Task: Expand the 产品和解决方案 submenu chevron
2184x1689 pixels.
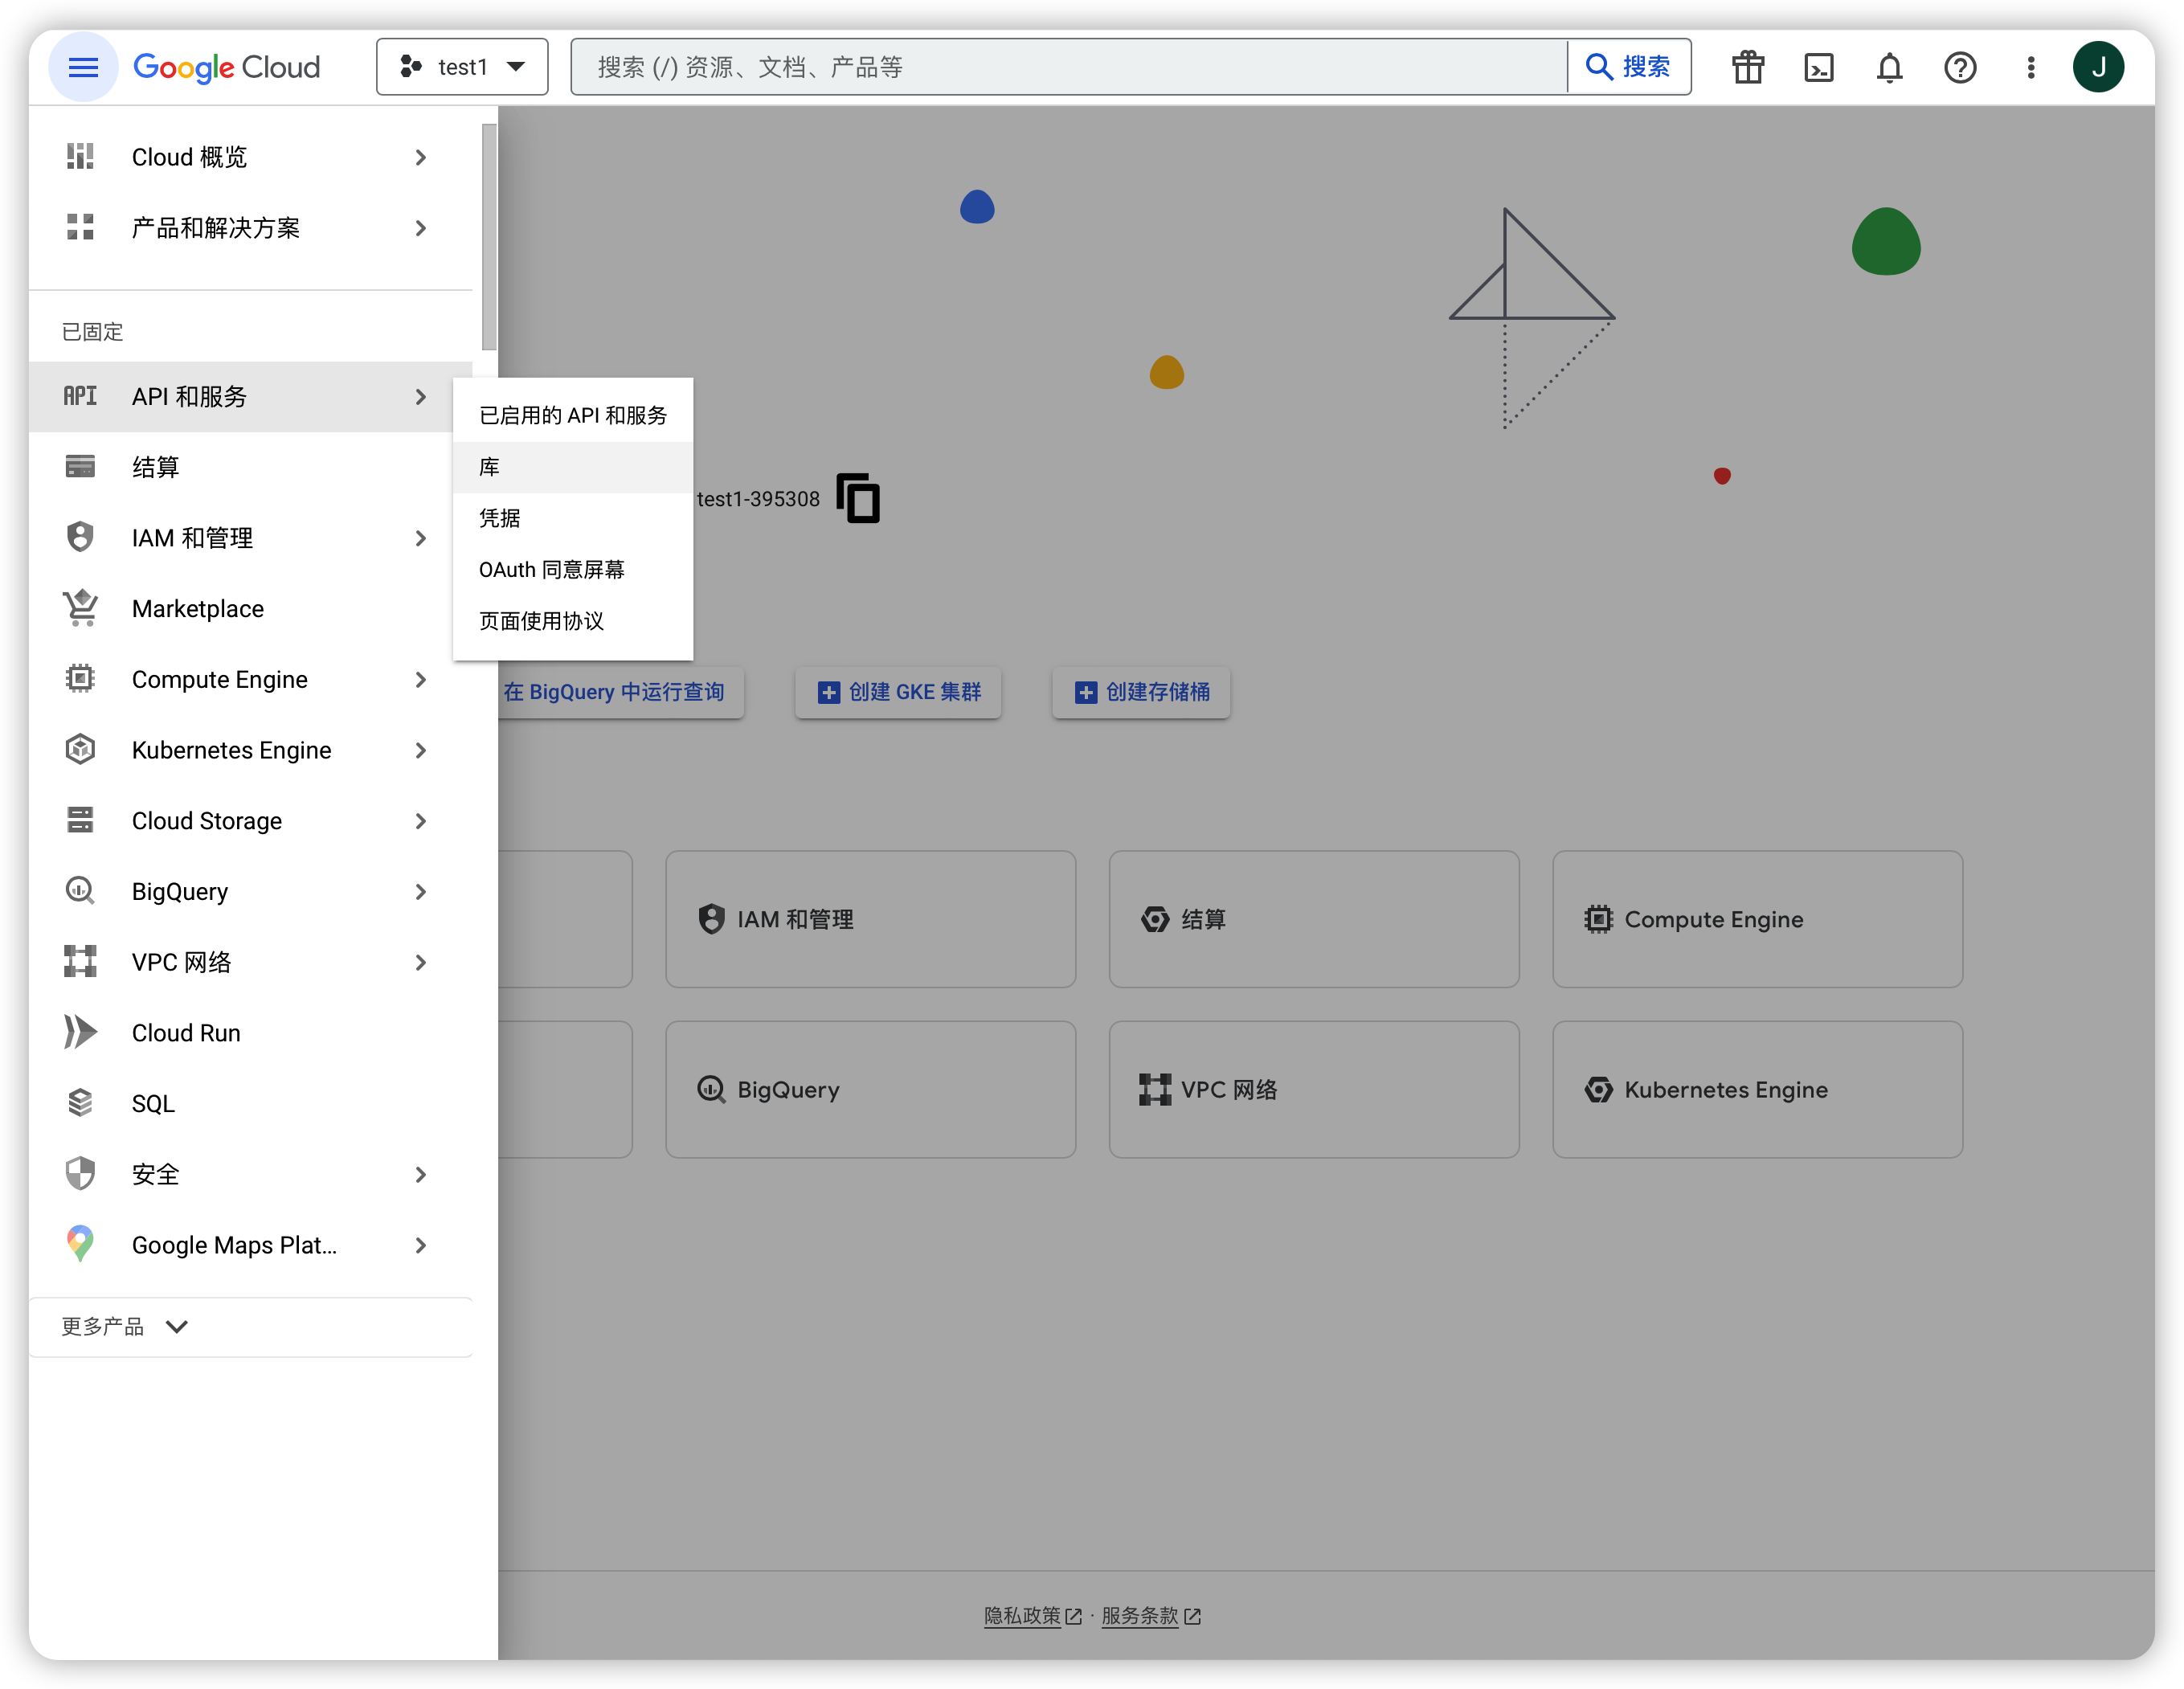Action: tap(421, 228)
